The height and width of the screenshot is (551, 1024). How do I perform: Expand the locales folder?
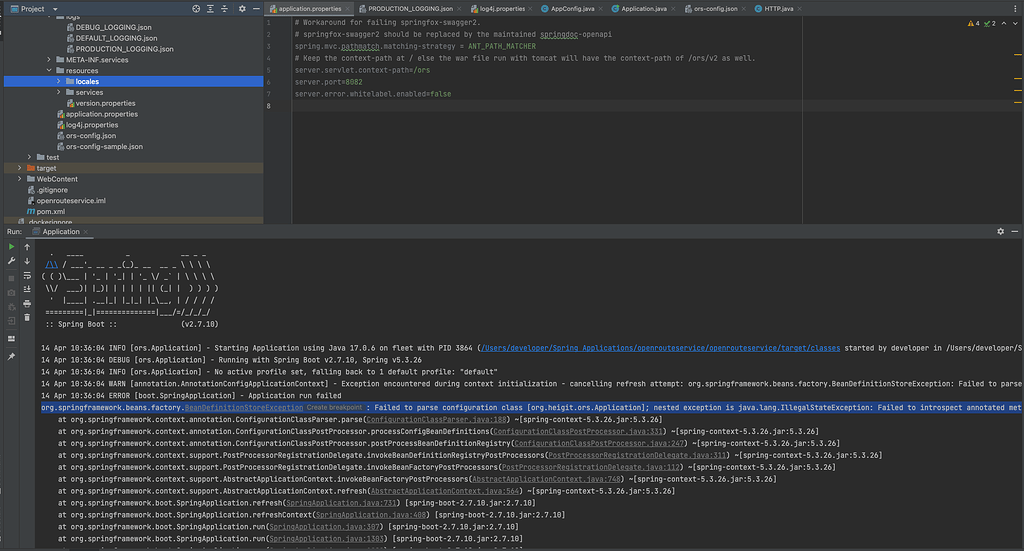tap(59, 82)
